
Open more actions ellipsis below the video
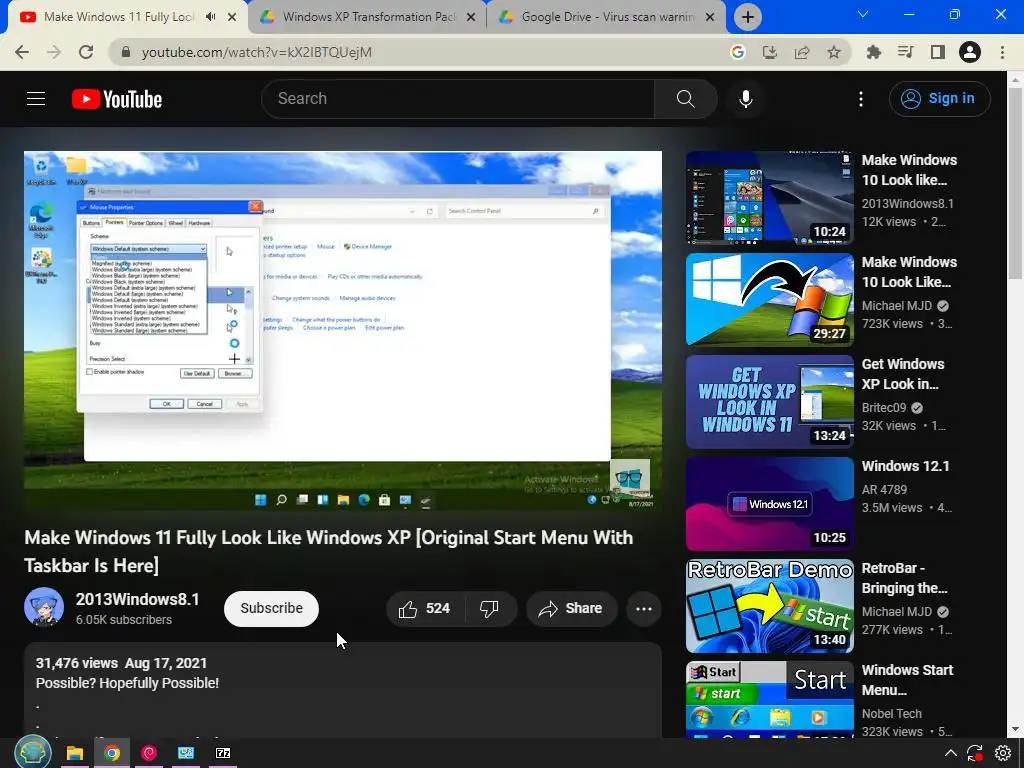pyautogui.click(x=644, y=609)
